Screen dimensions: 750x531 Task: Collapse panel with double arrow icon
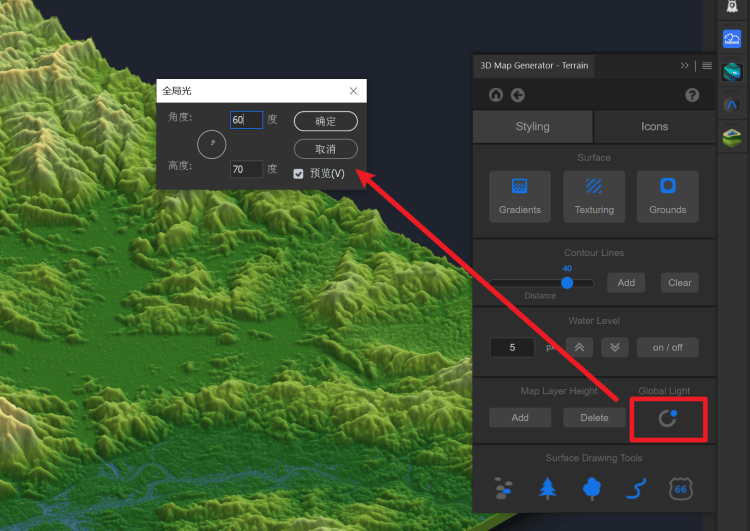[684, 66]
